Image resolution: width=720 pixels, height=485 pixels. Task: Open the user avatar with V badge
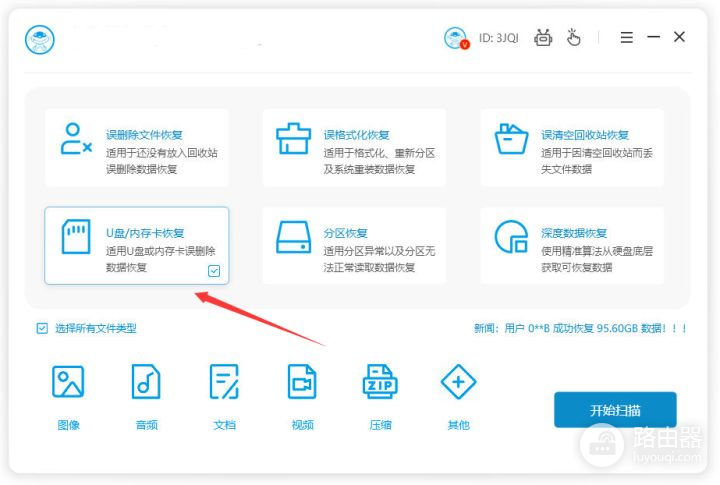coord(456,38)
